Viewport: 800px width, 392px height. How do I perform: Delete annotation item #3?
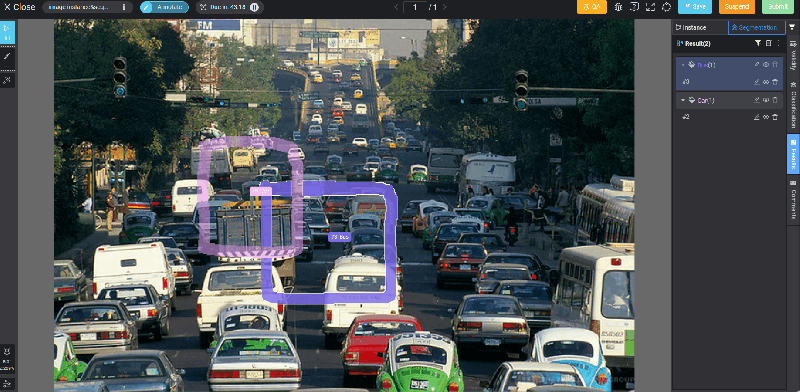tap(775, 82)
